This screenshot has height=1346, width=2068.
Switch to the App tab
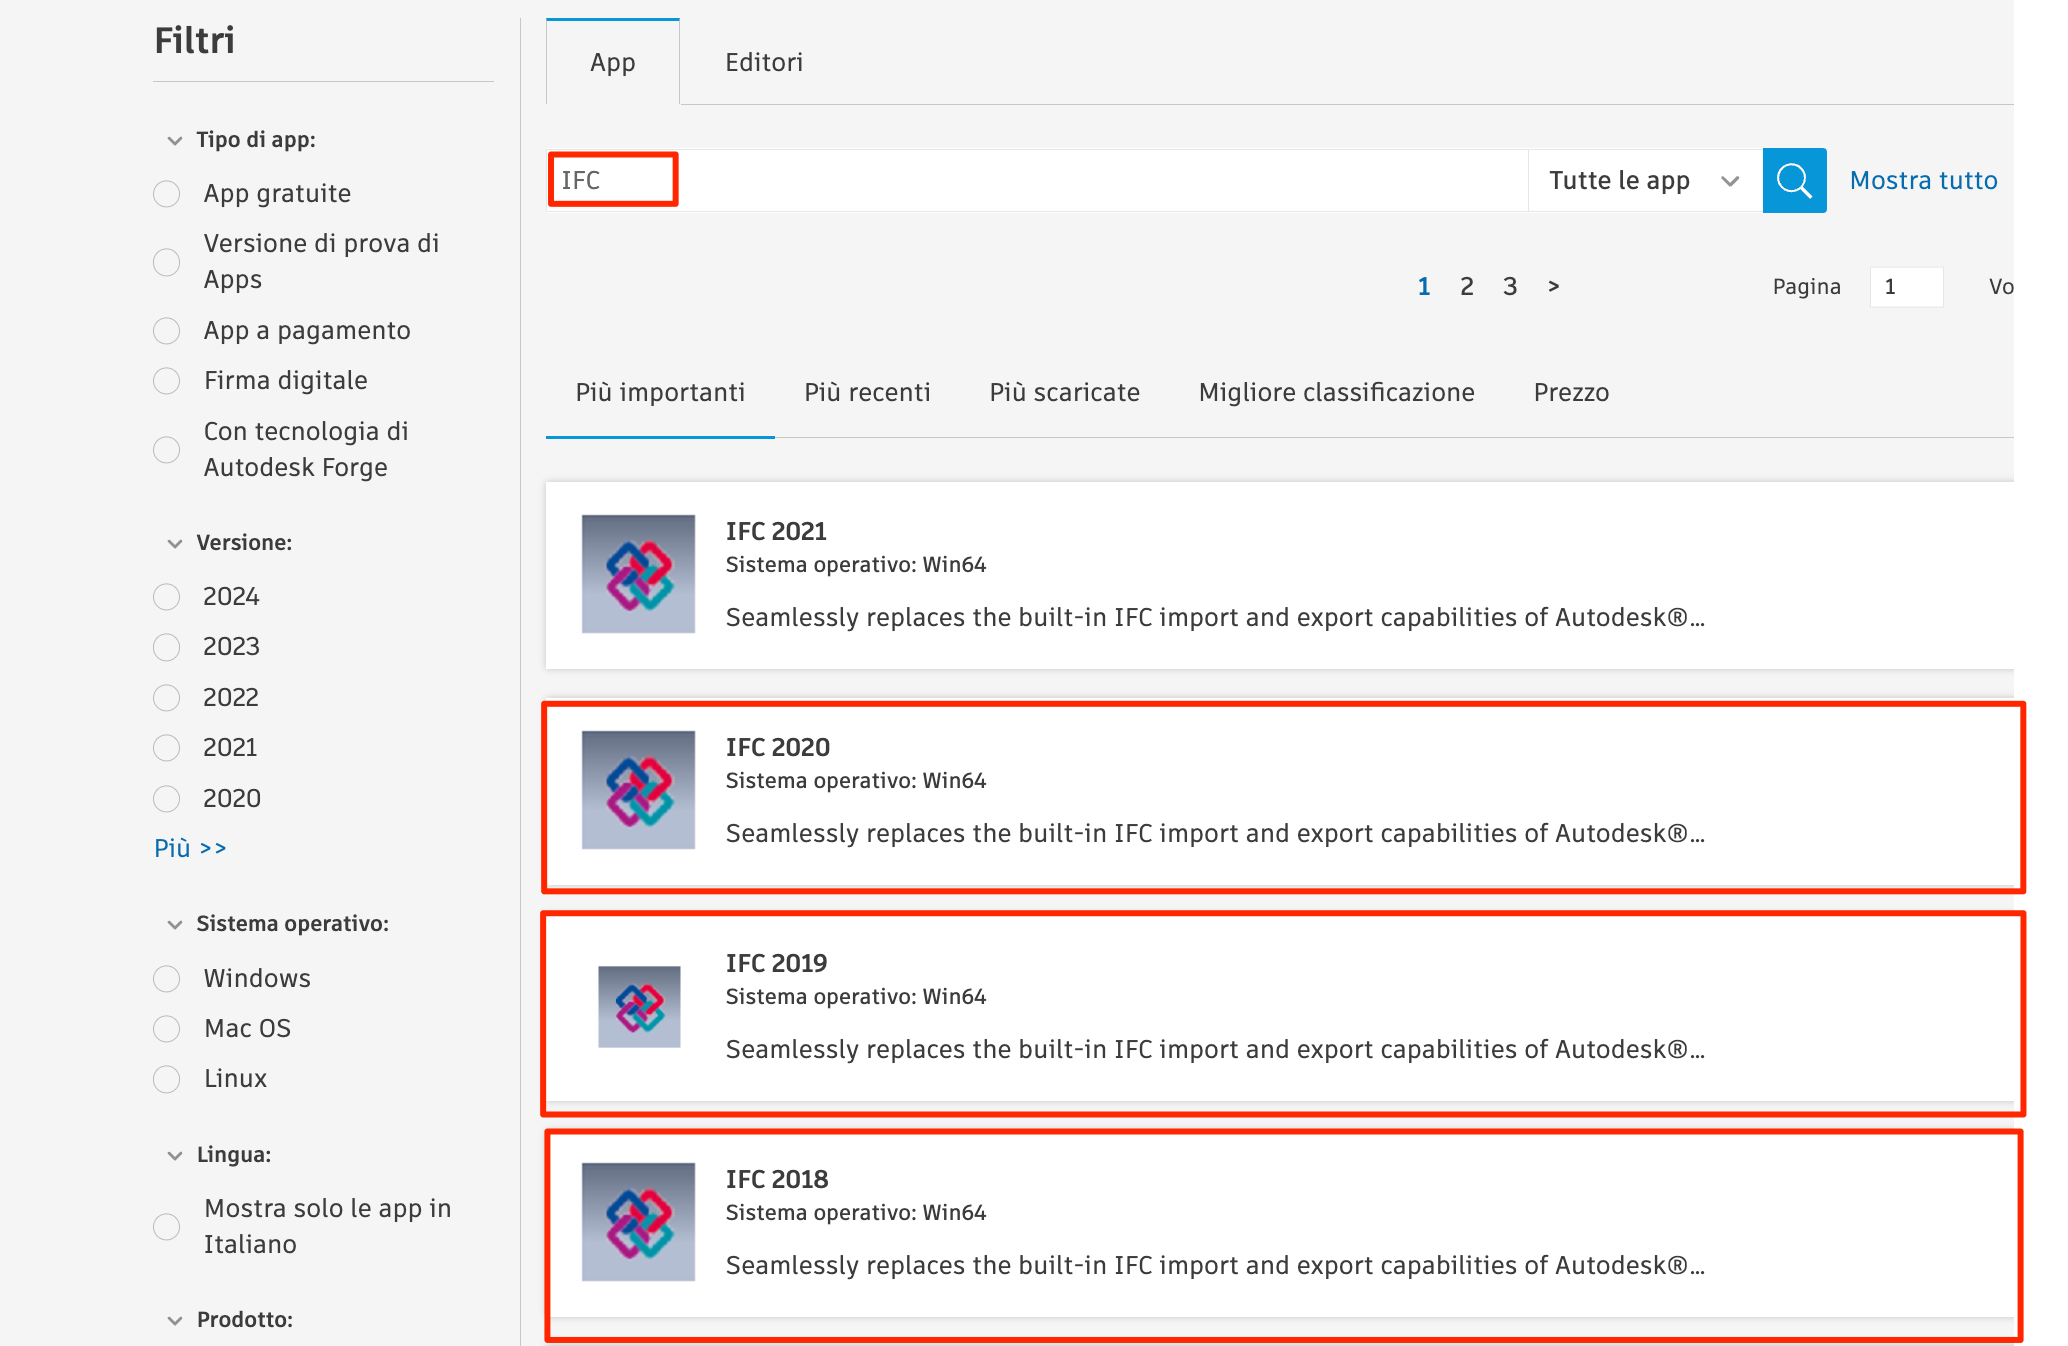point(613,62)
